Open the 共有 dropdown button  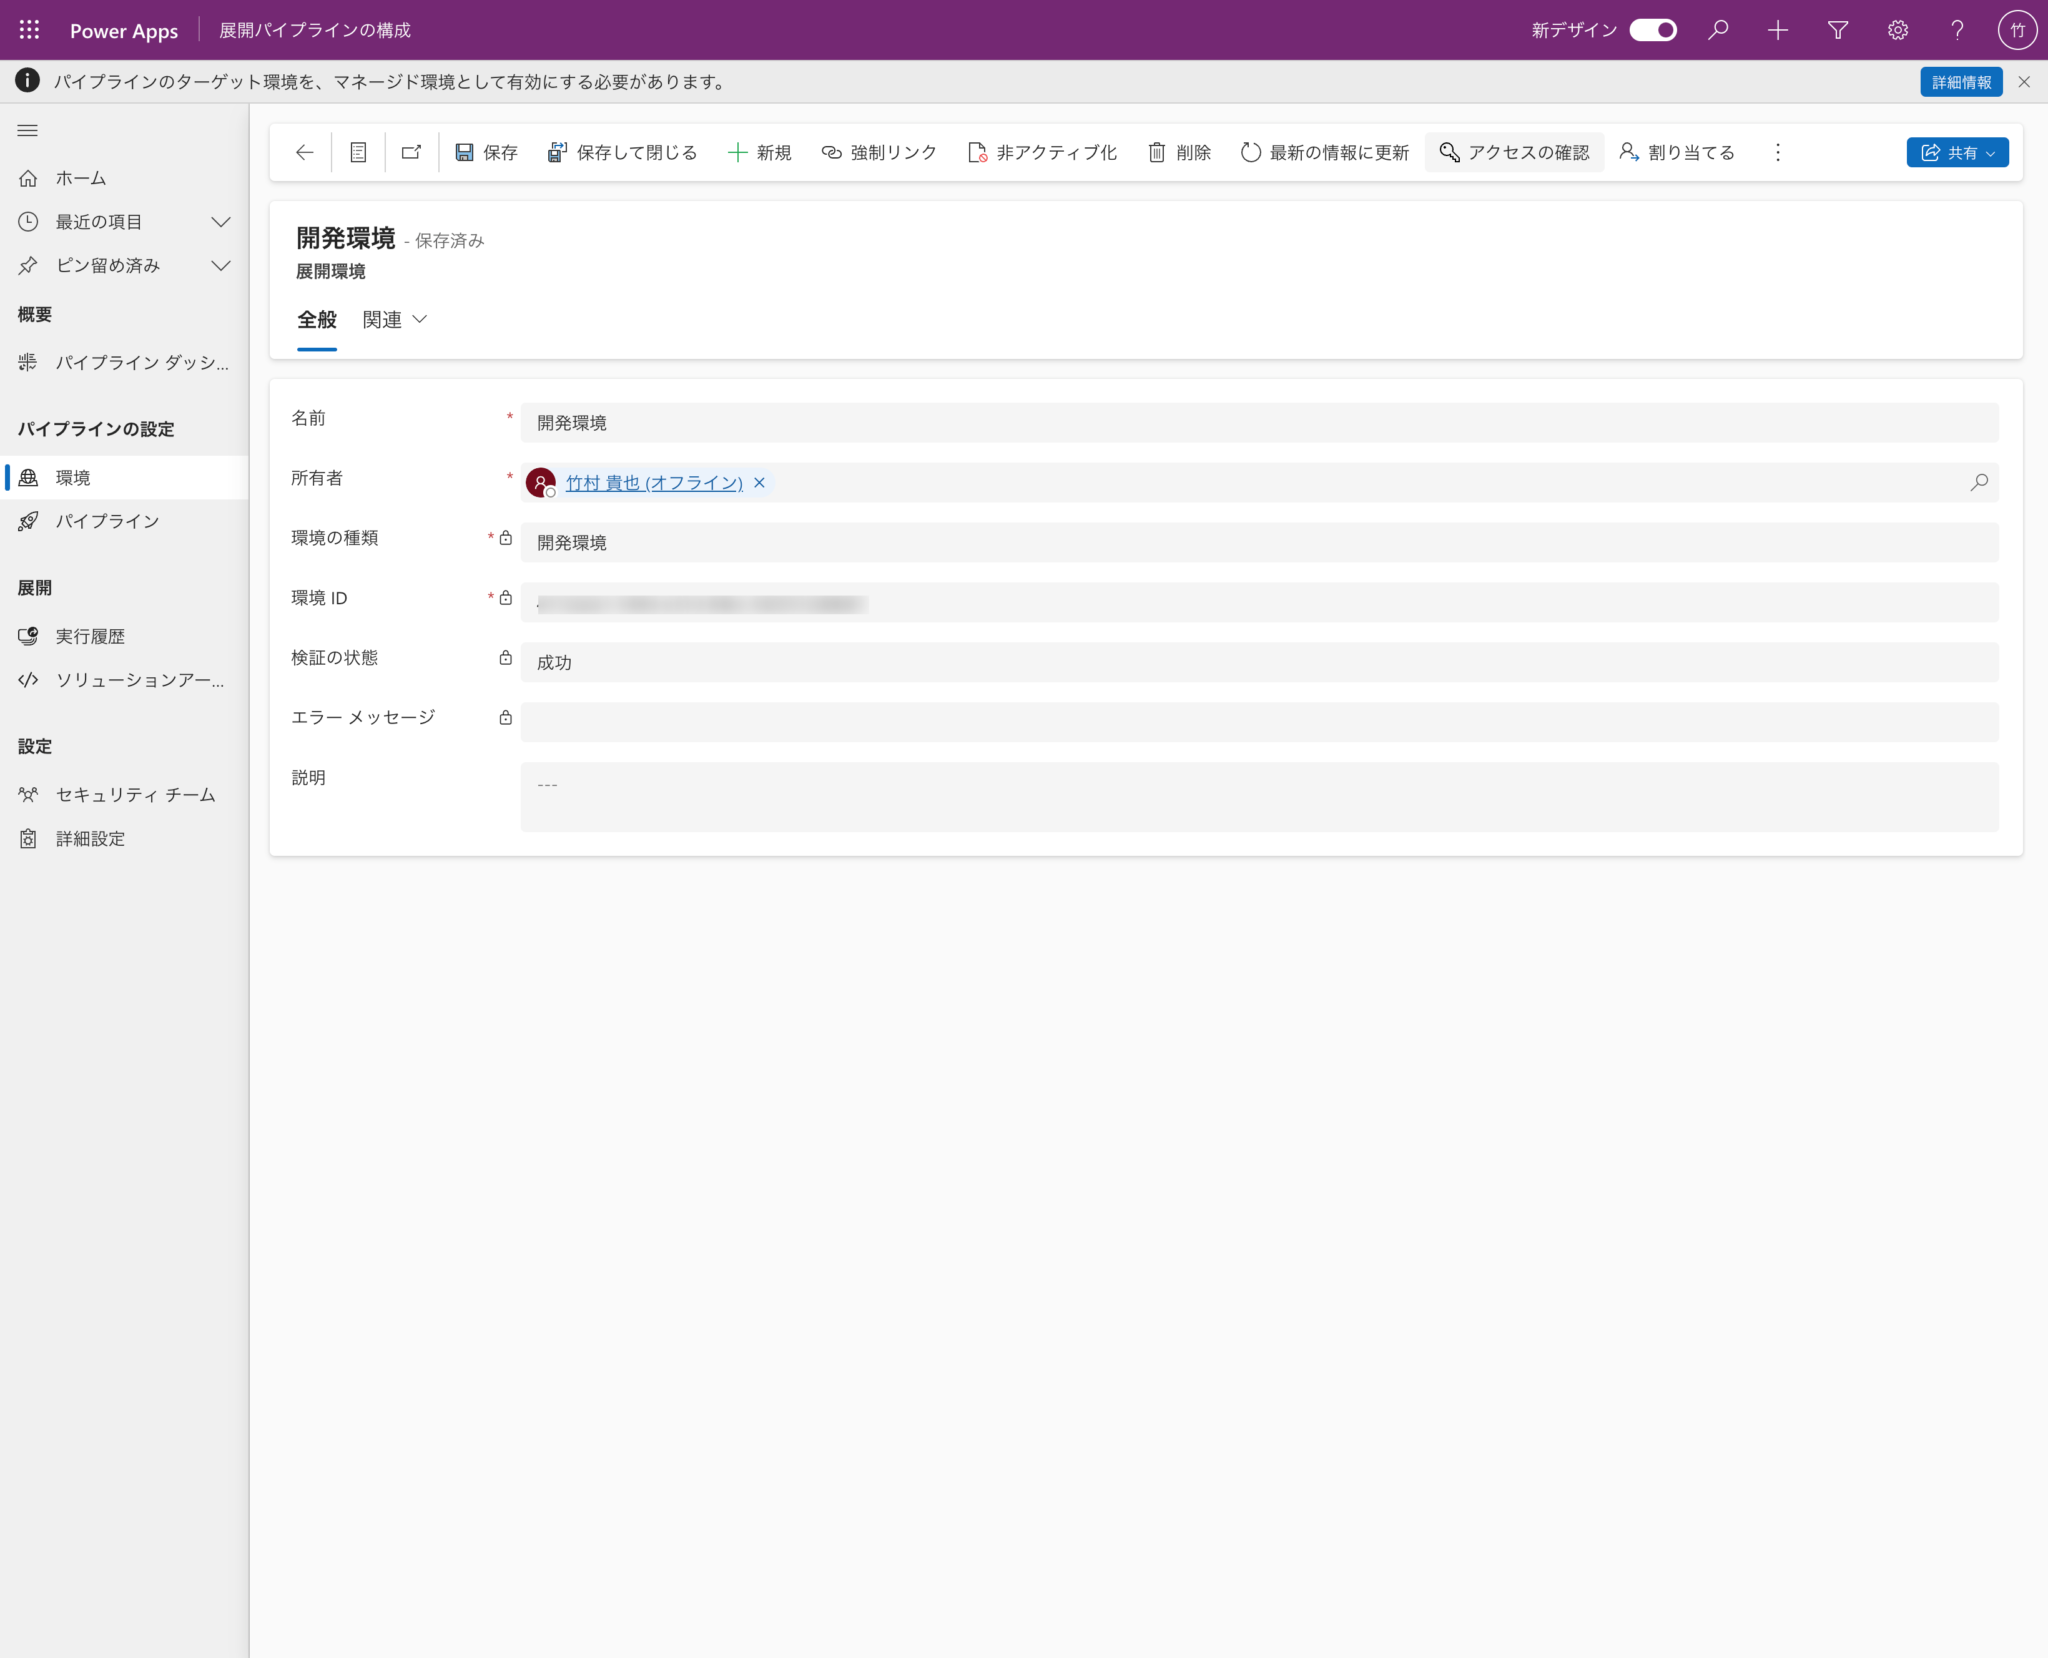[x=1957, y=152]
